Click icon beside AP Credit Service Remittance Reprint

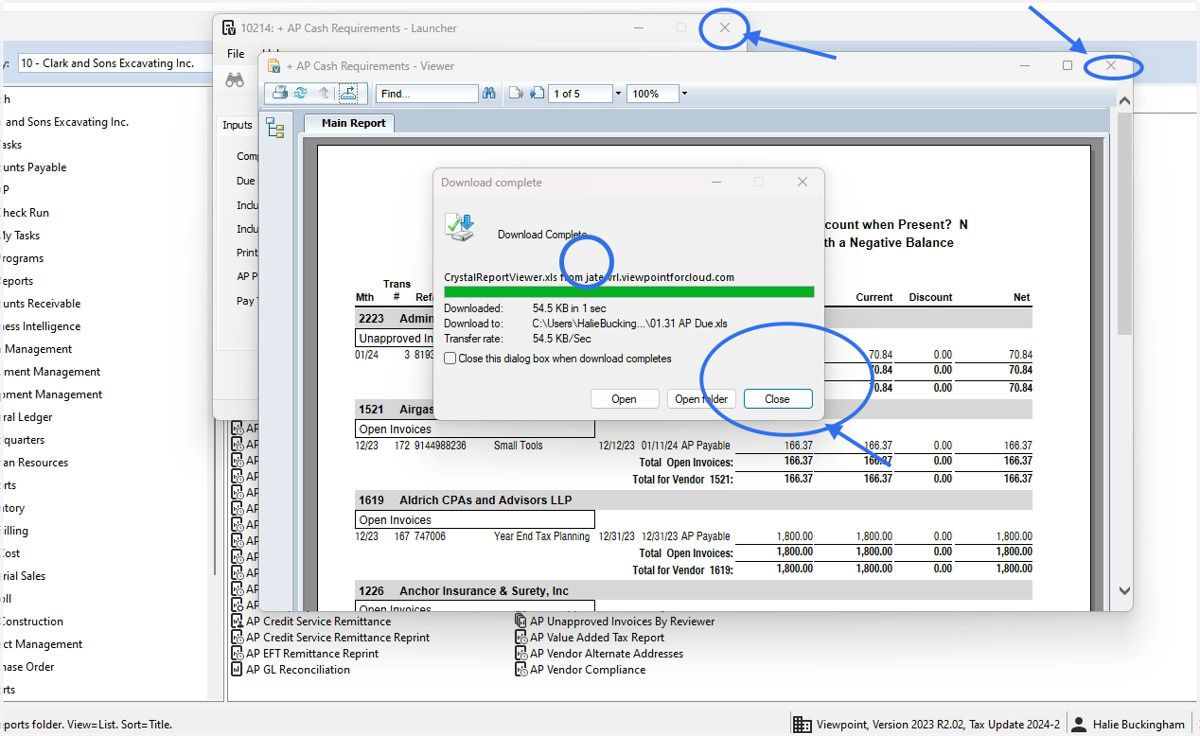click(238, 637)
